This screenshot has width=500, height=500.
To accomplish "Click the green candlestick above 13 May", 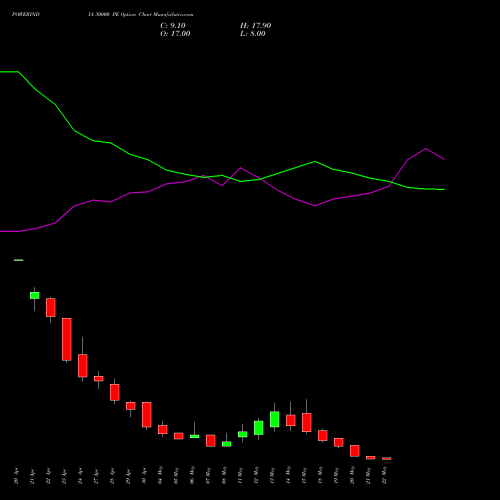I will coord(275,419).
